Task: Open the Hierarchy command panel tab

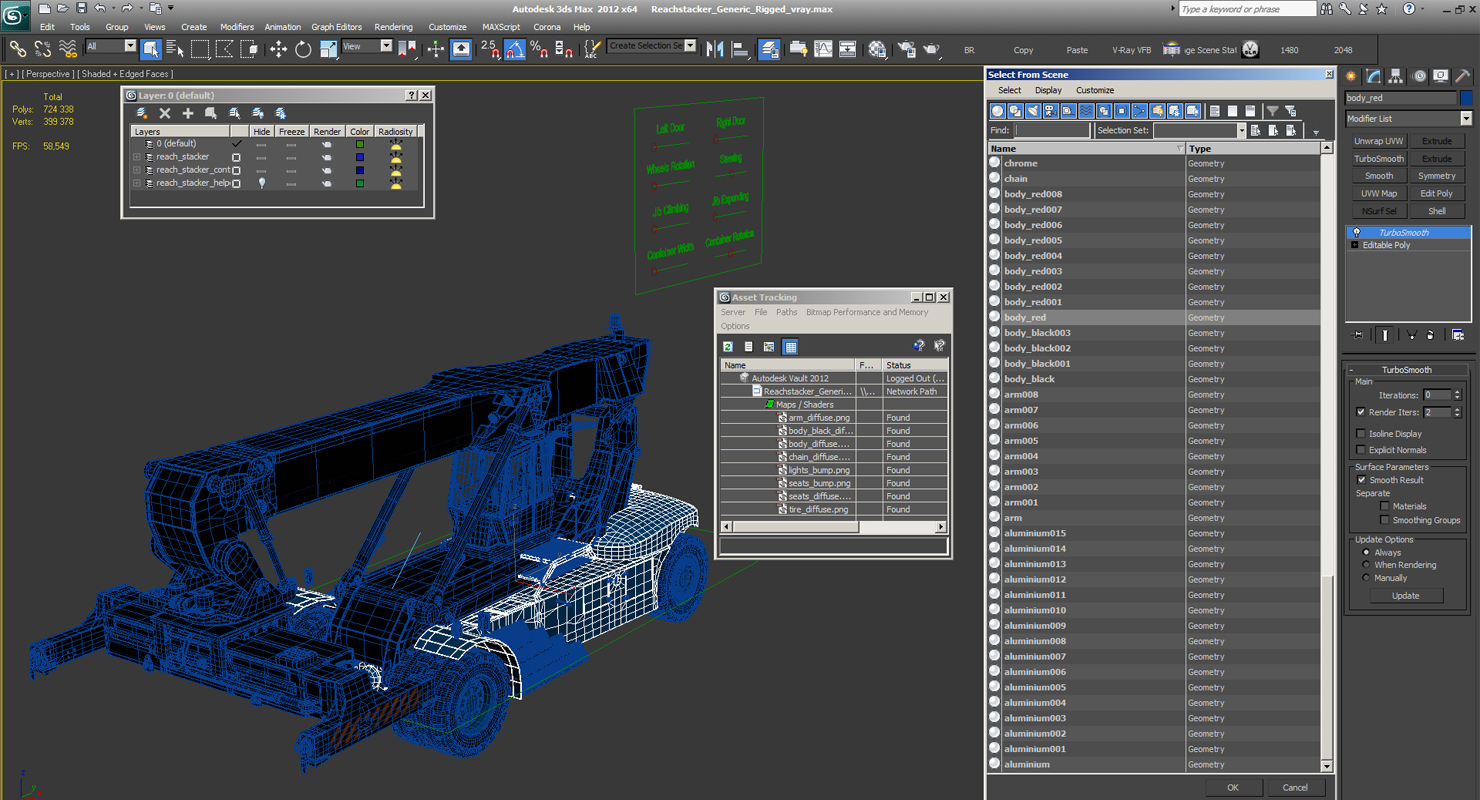Action: 1396,76
